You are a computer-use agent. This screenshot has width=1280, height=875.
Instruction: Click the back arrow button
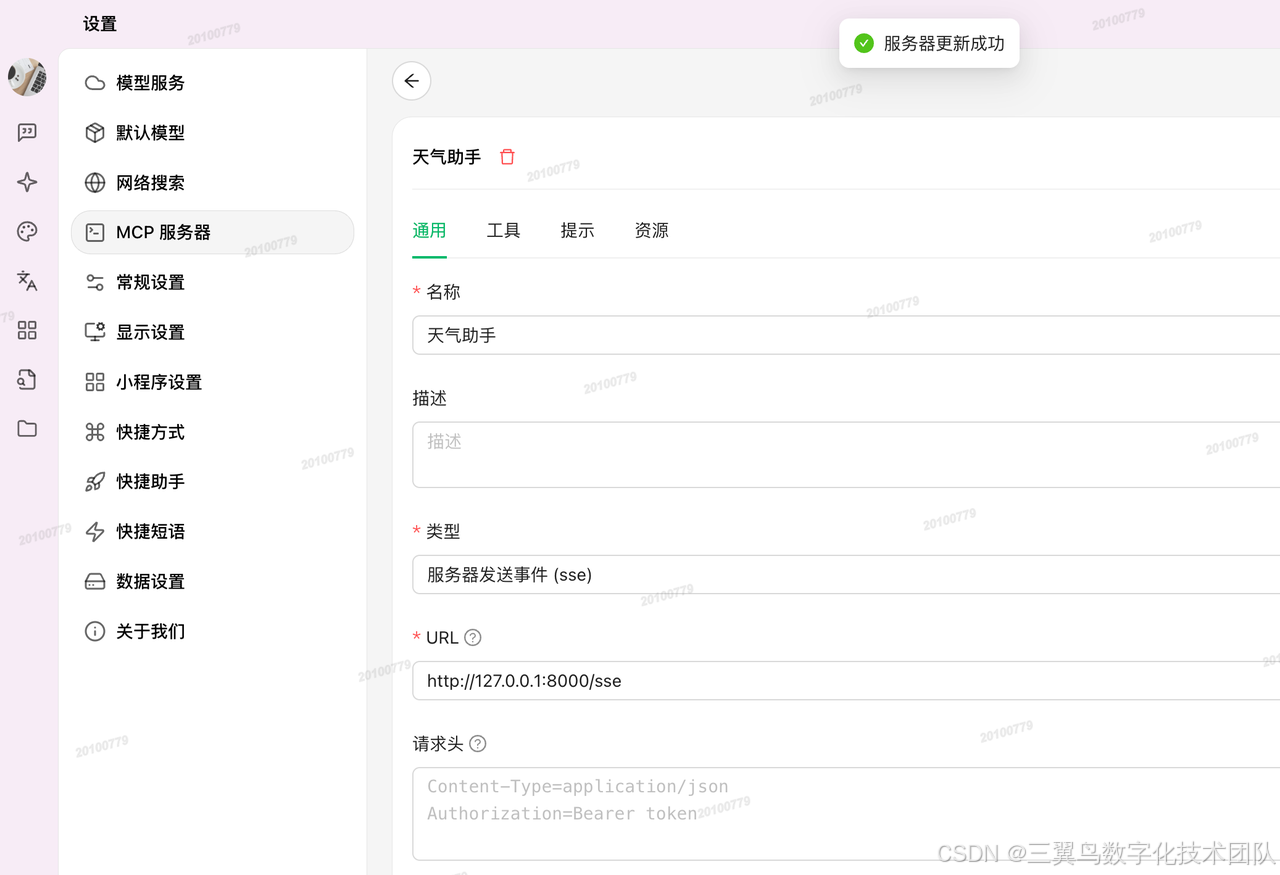(412, 80)
